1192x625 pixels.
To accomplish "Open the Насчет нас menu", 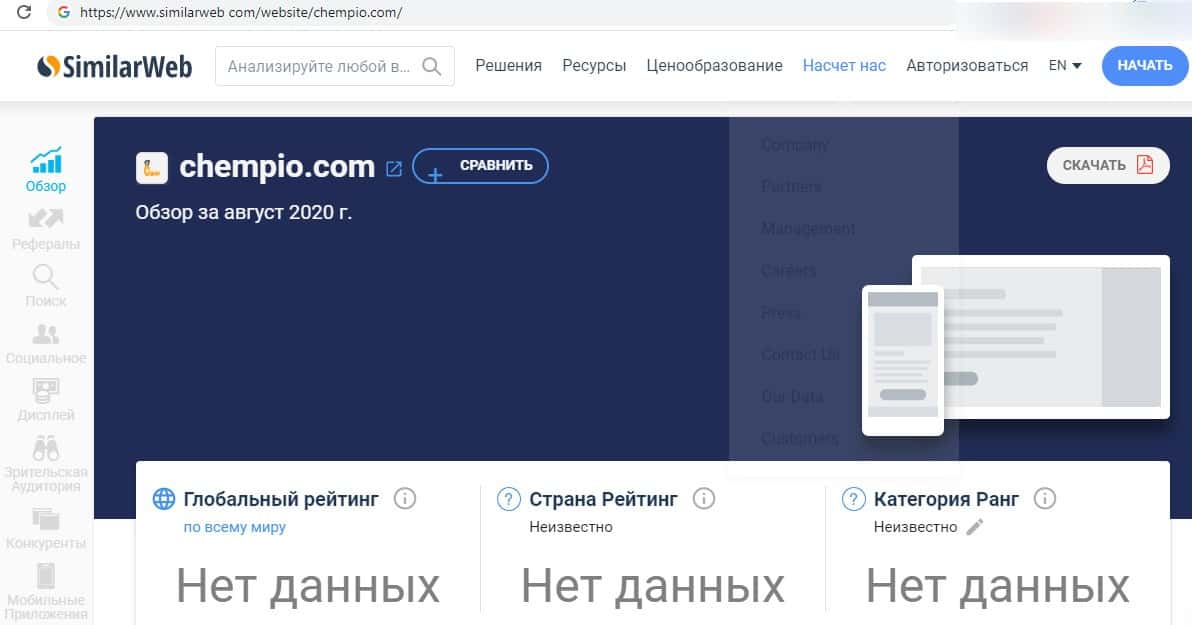I will pyautogui.click(x=844, y=65).
